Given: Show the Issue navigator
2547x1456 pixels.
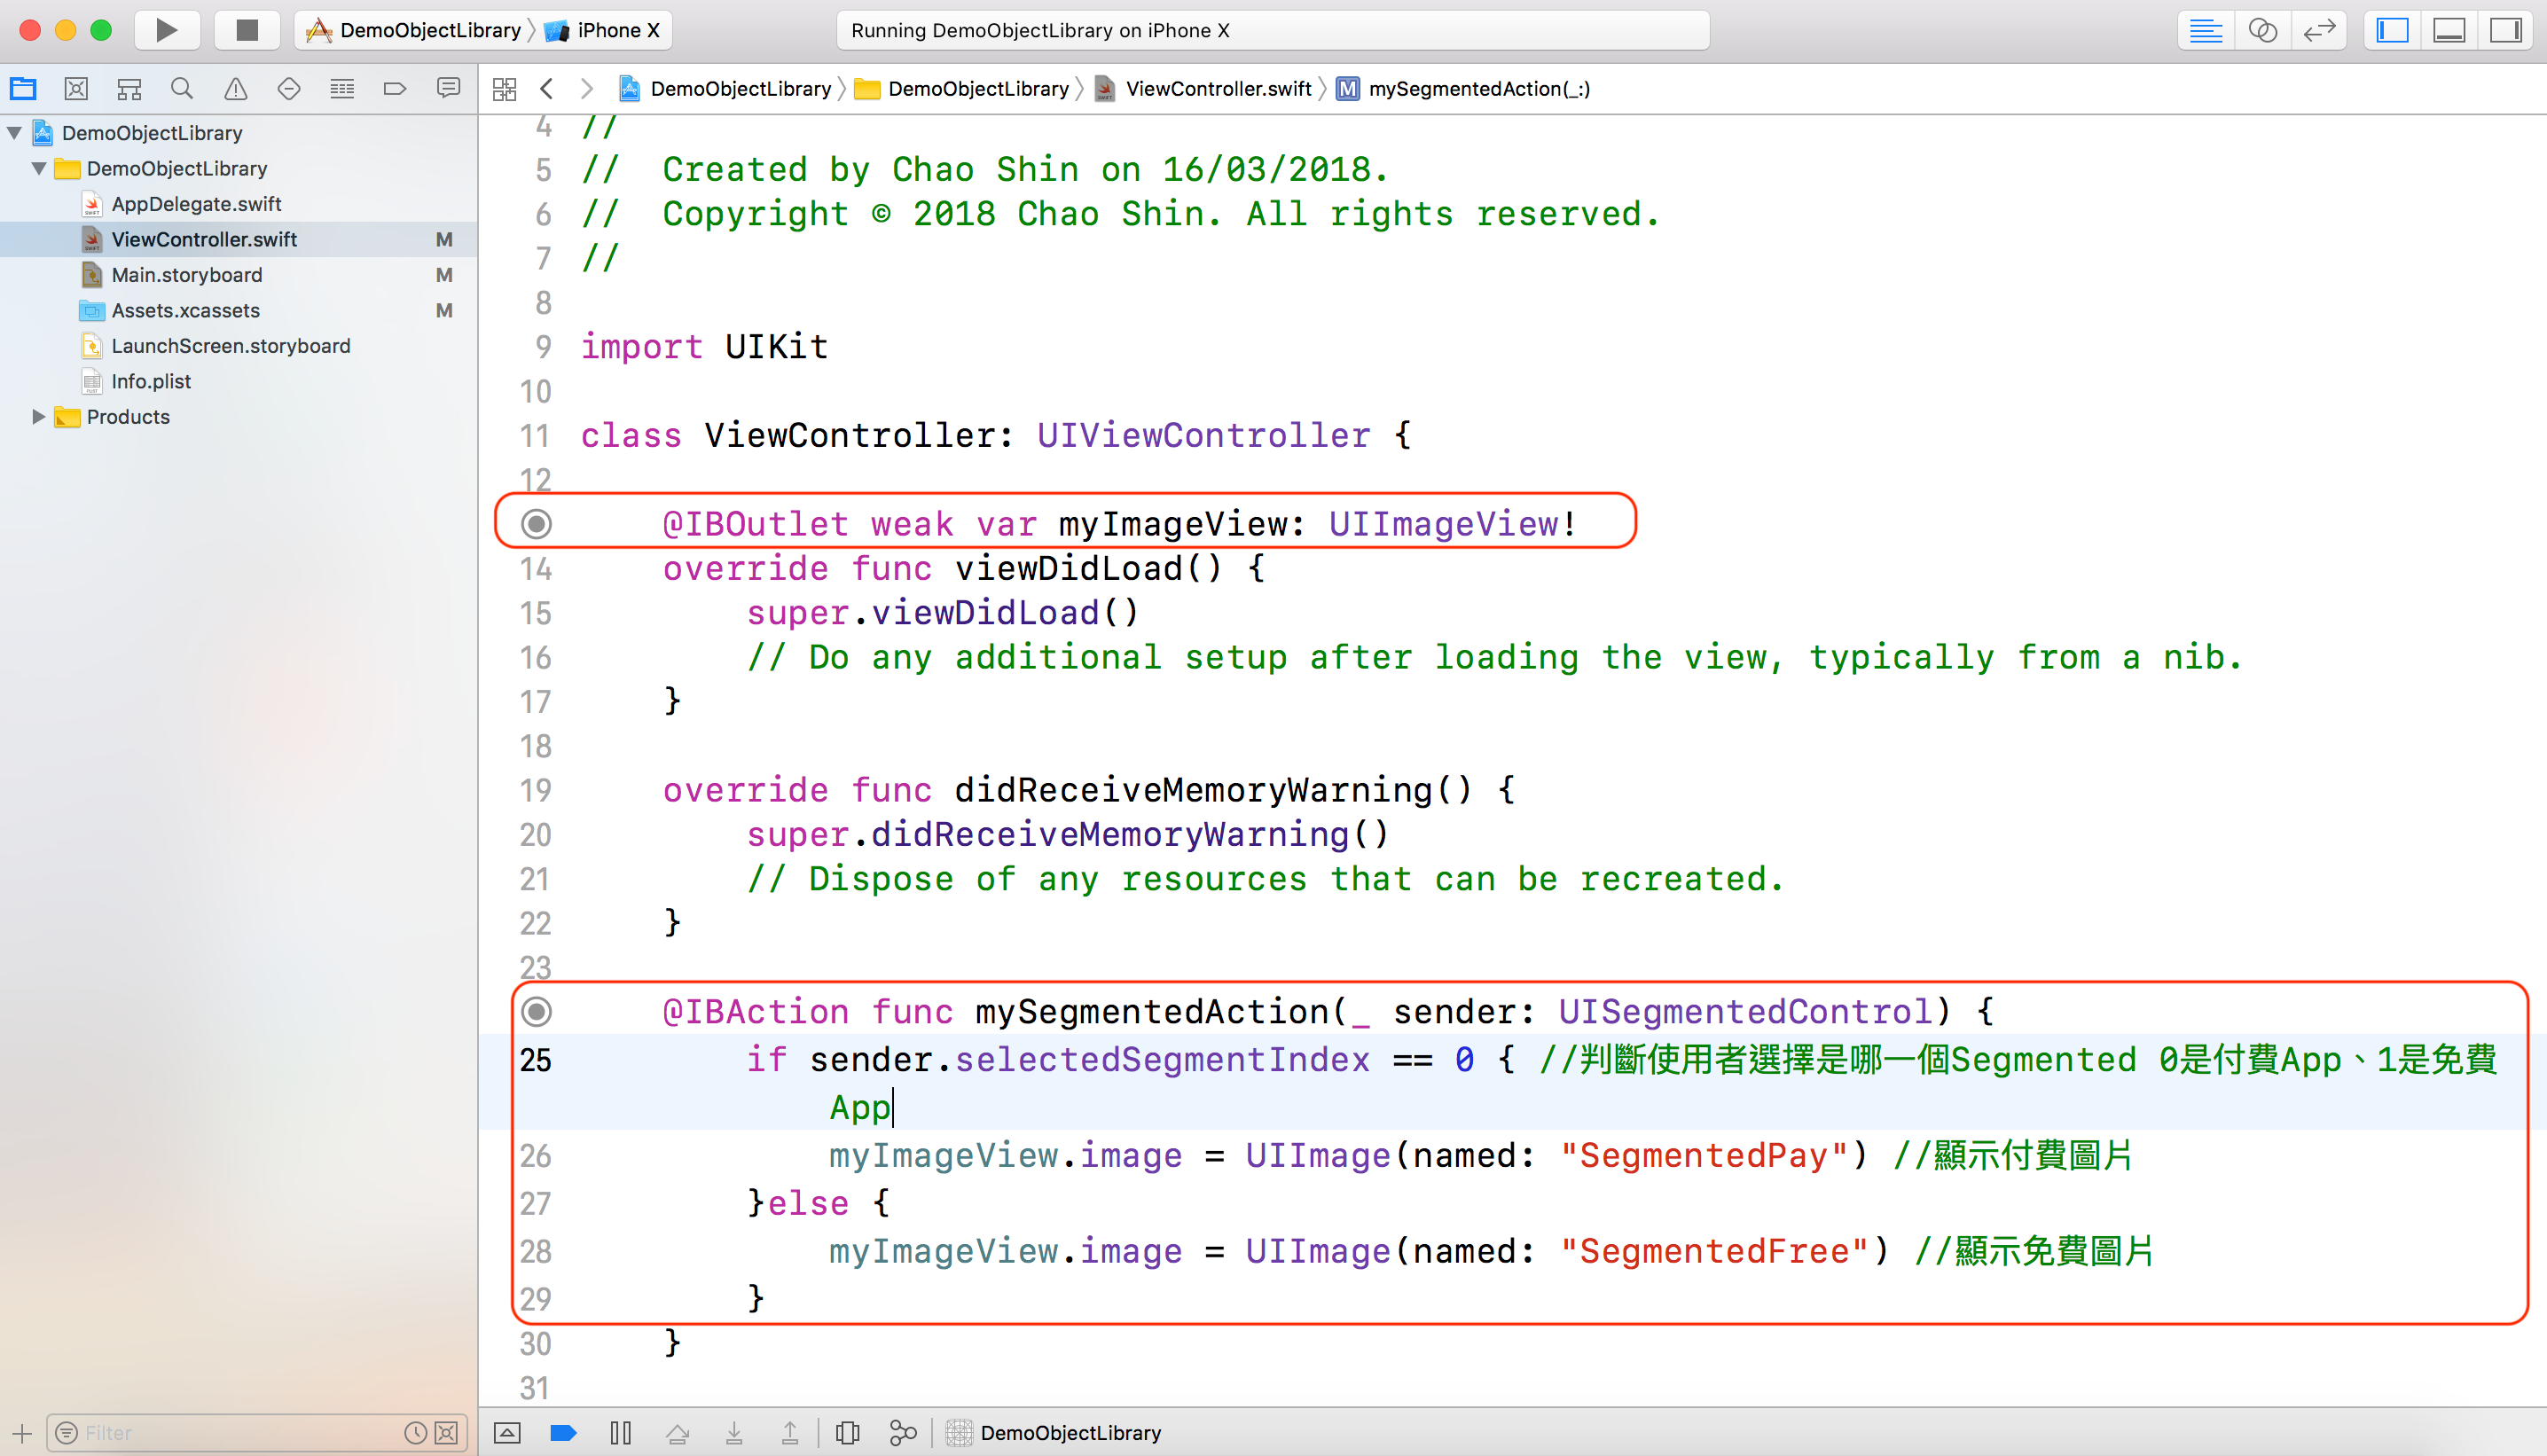Looking at the screenshot, I should point(235,88).
